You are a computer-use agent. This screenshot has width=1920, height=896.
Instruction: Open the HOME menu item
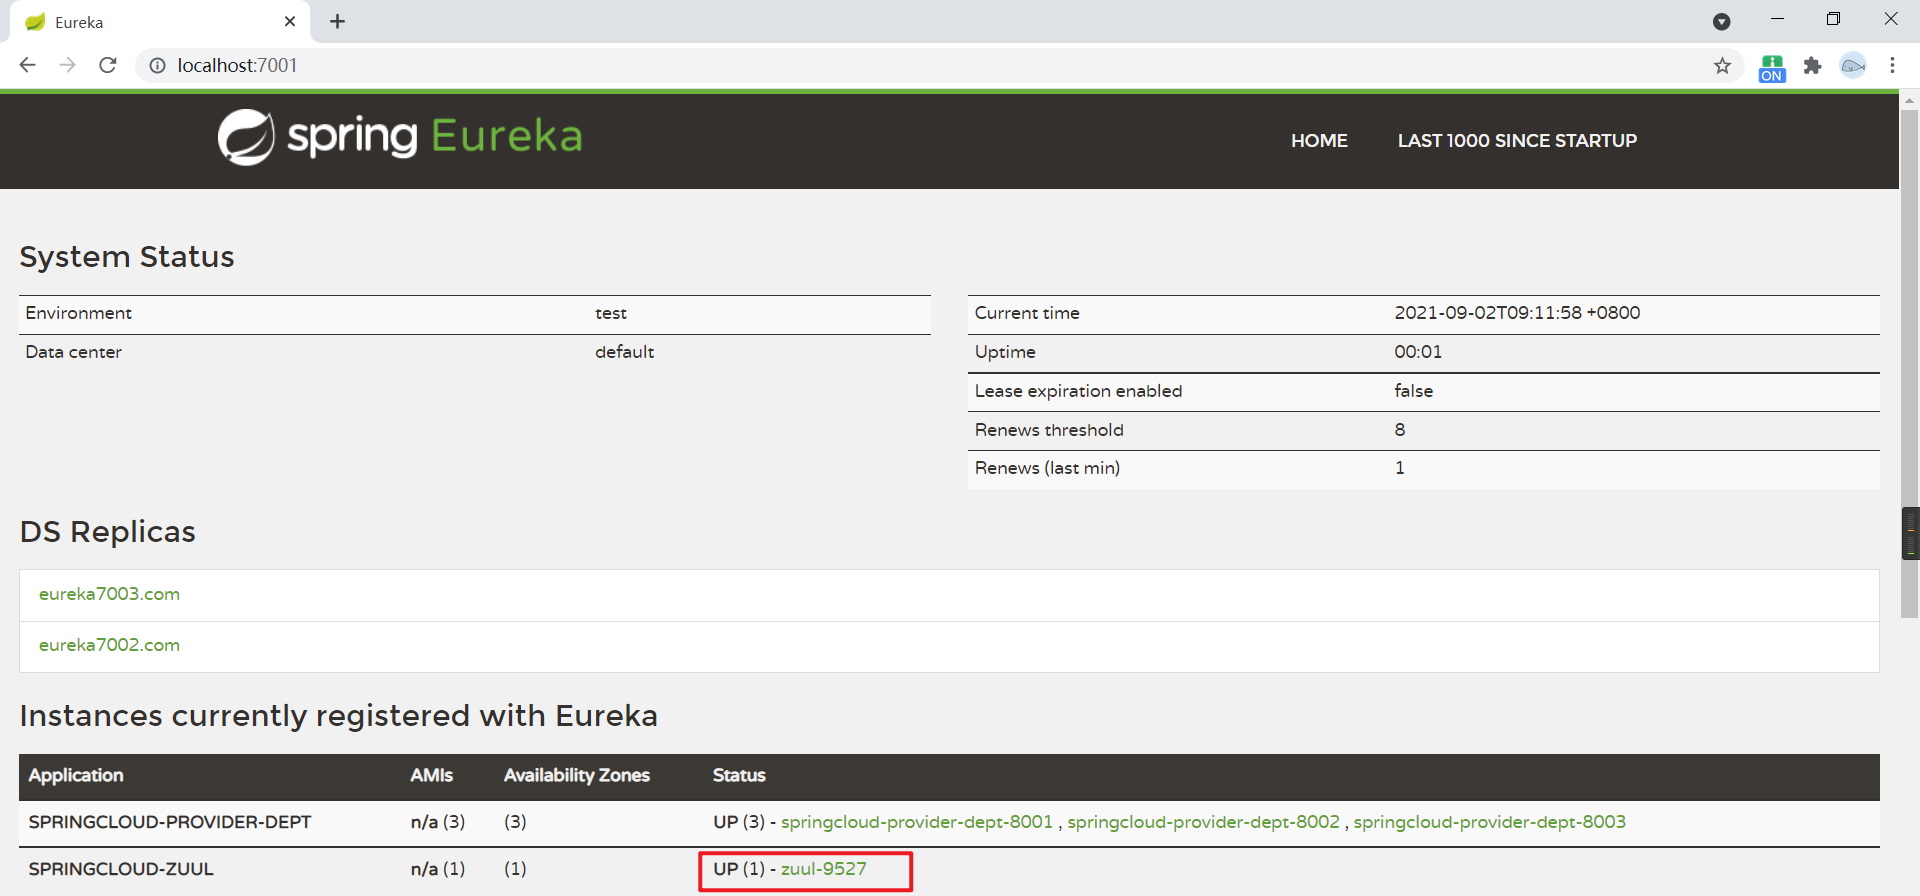pos(1319,141)
